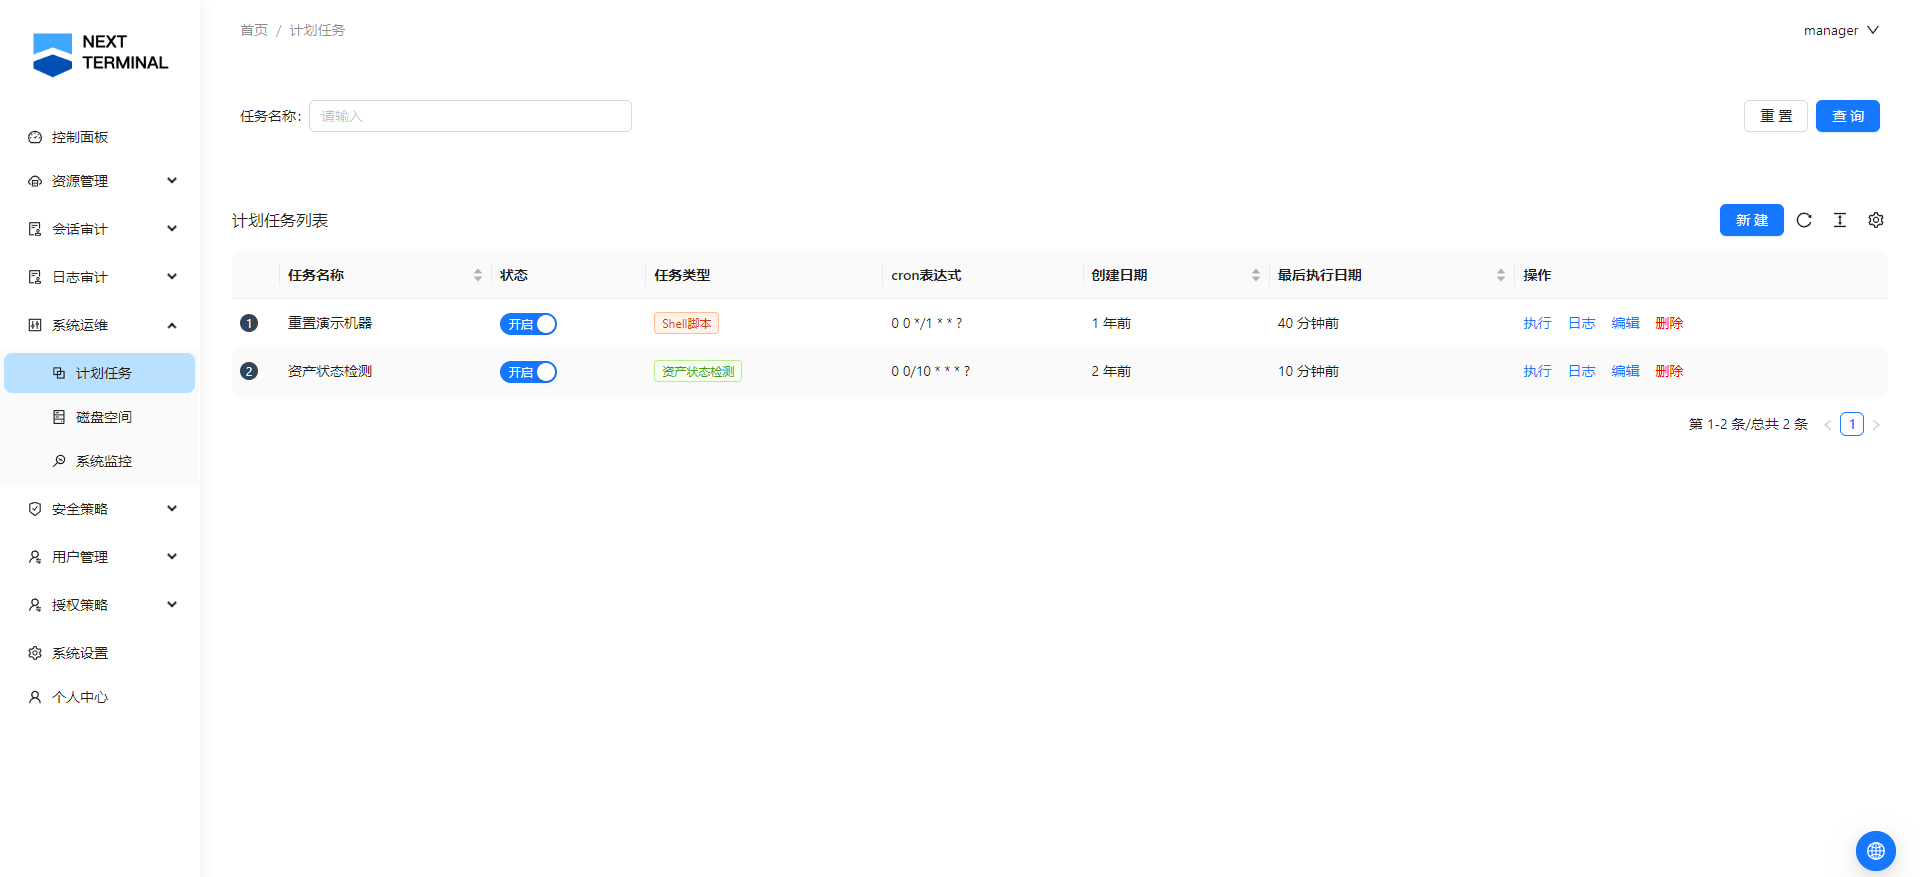Expand 资源管理 menu chevron
Viewport: 1920px width, 877px height.
[x=172, y=181]
